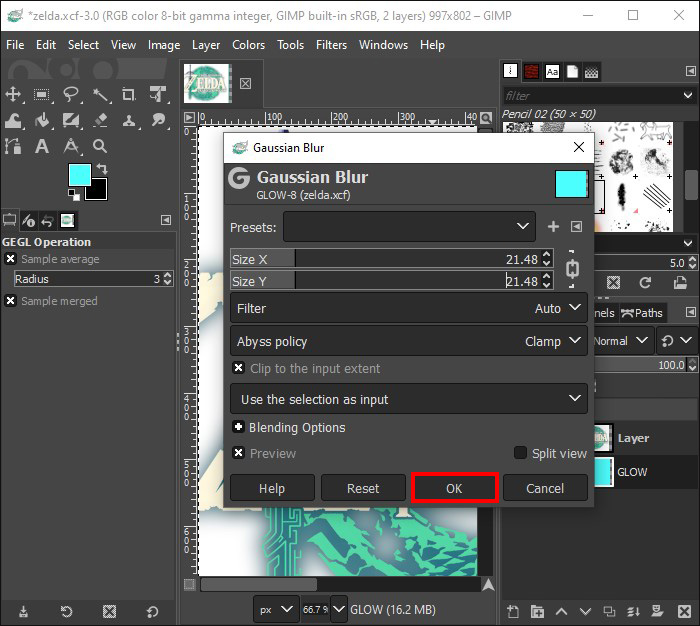Click Cancel in Gaussian Blur dialog

coord(545,488)
